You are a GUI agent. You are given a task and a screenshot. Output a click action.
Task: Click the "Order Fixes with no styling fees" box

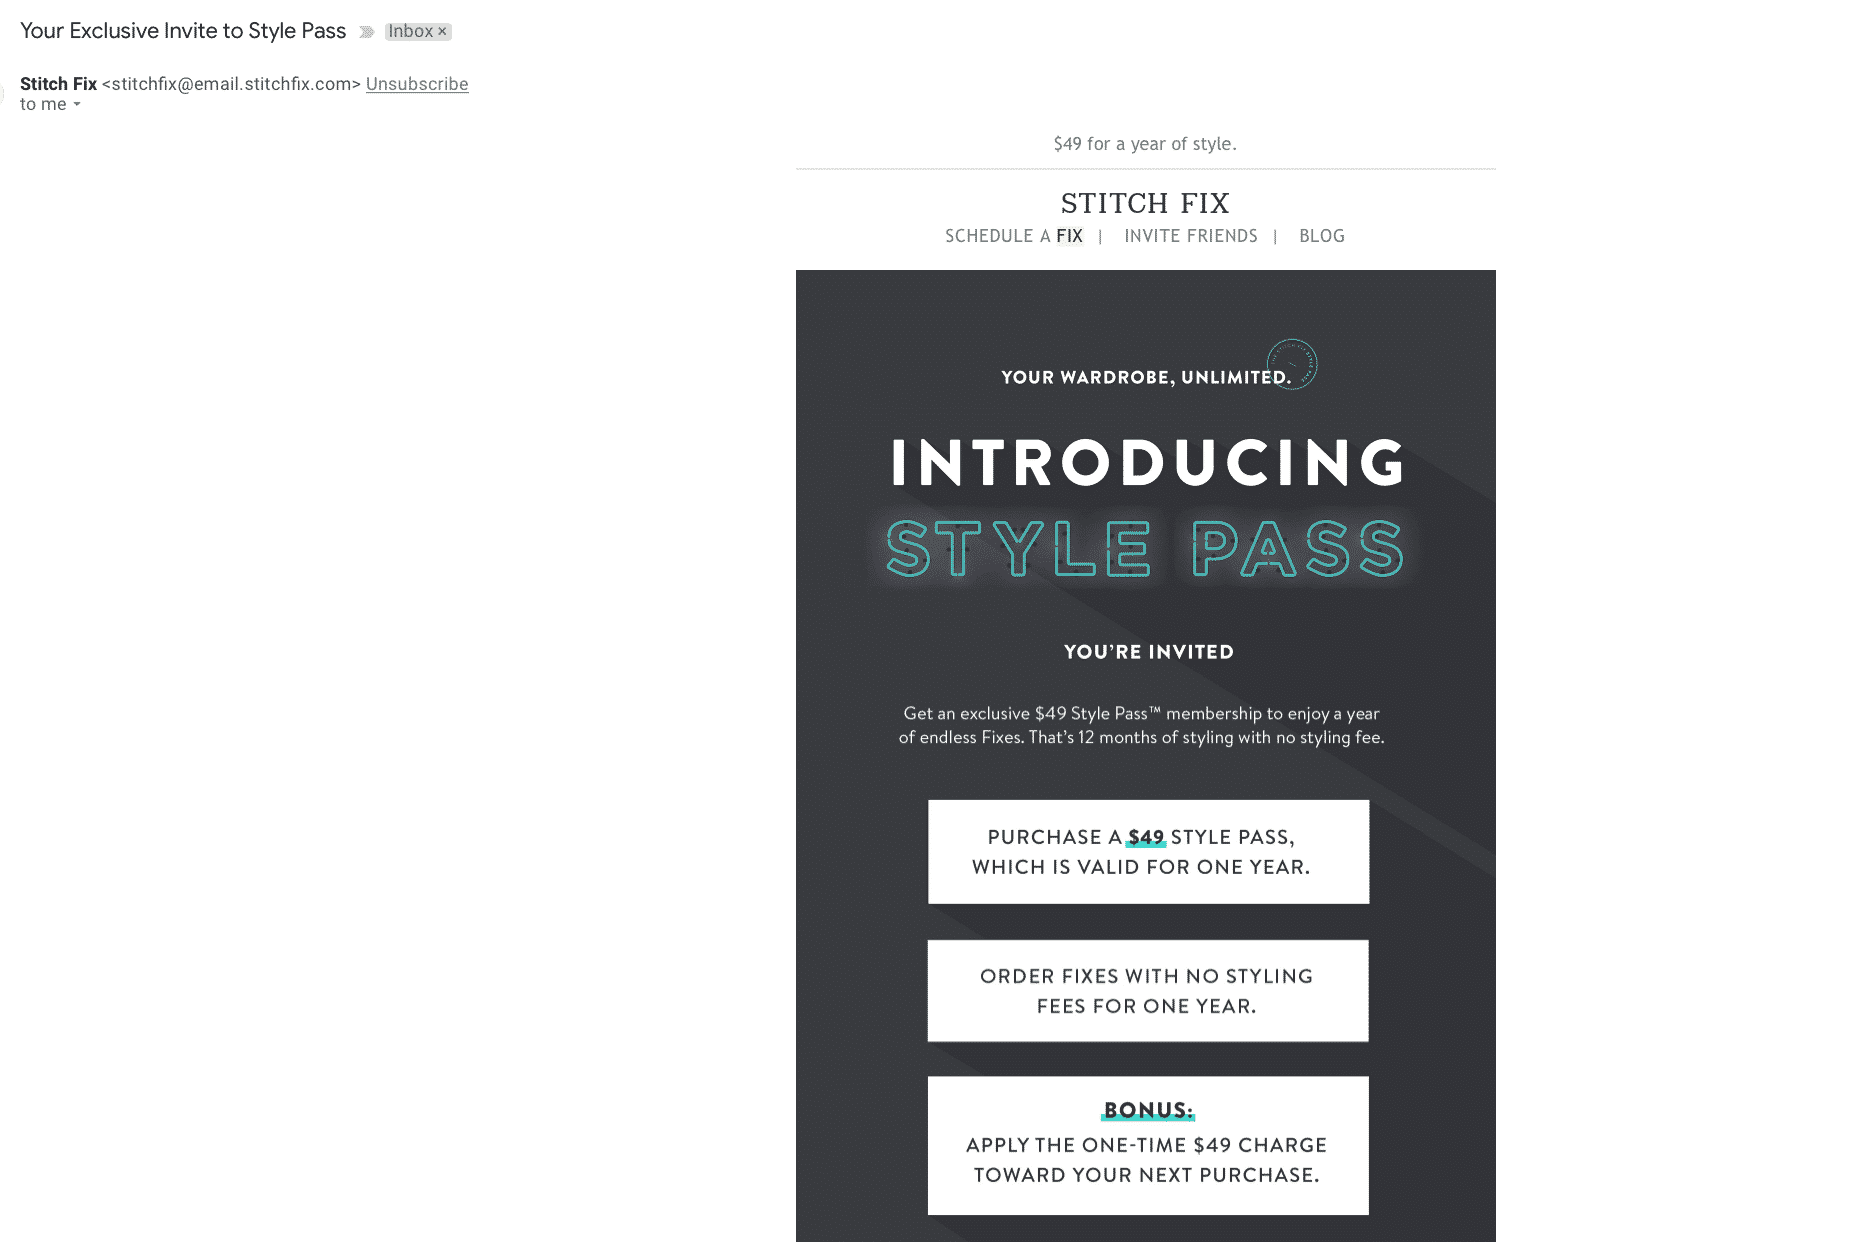(1148, 991)
